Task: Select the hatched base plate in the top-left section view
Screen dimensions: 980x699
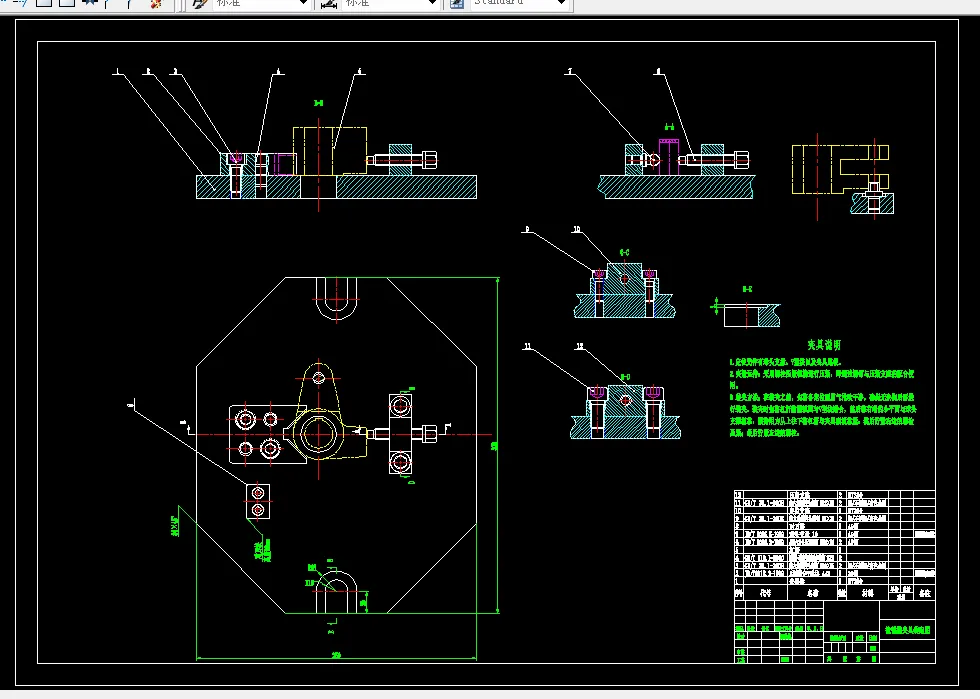Action: point(336,187)
